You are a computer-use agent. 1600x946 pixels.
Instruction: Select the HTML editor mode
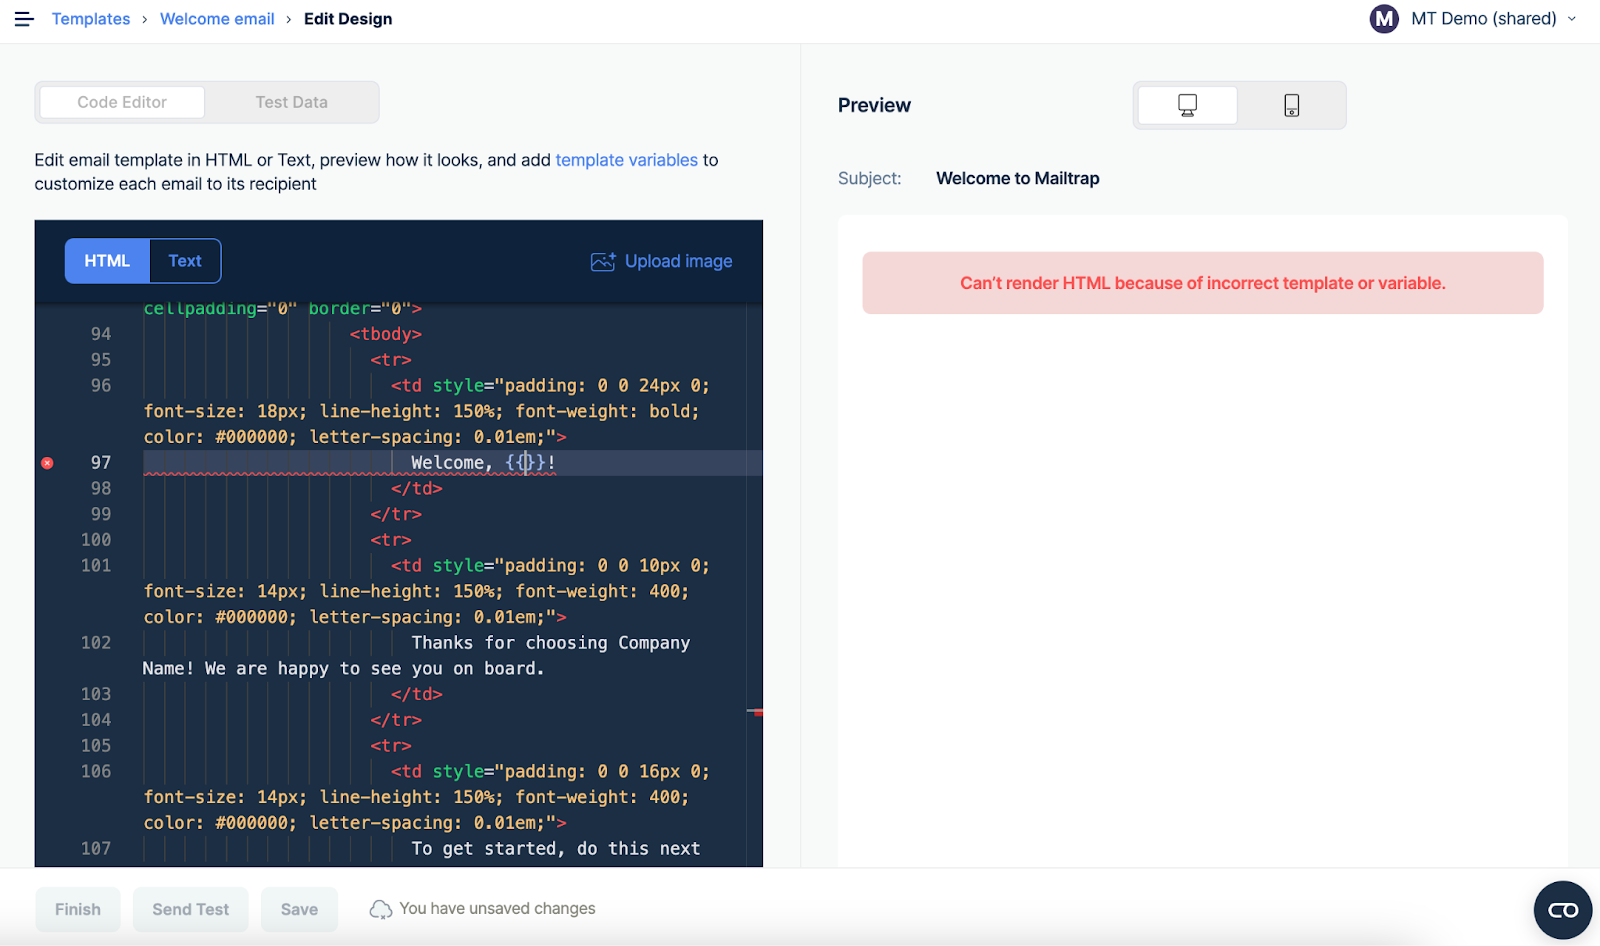click(107, 261)
